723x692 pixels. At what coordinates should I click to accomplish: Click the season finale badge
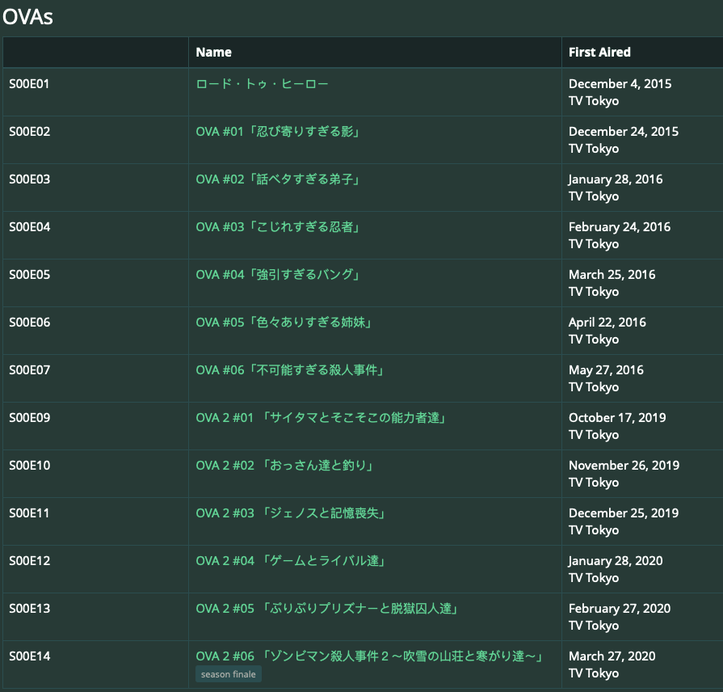[x=229, y=674]
